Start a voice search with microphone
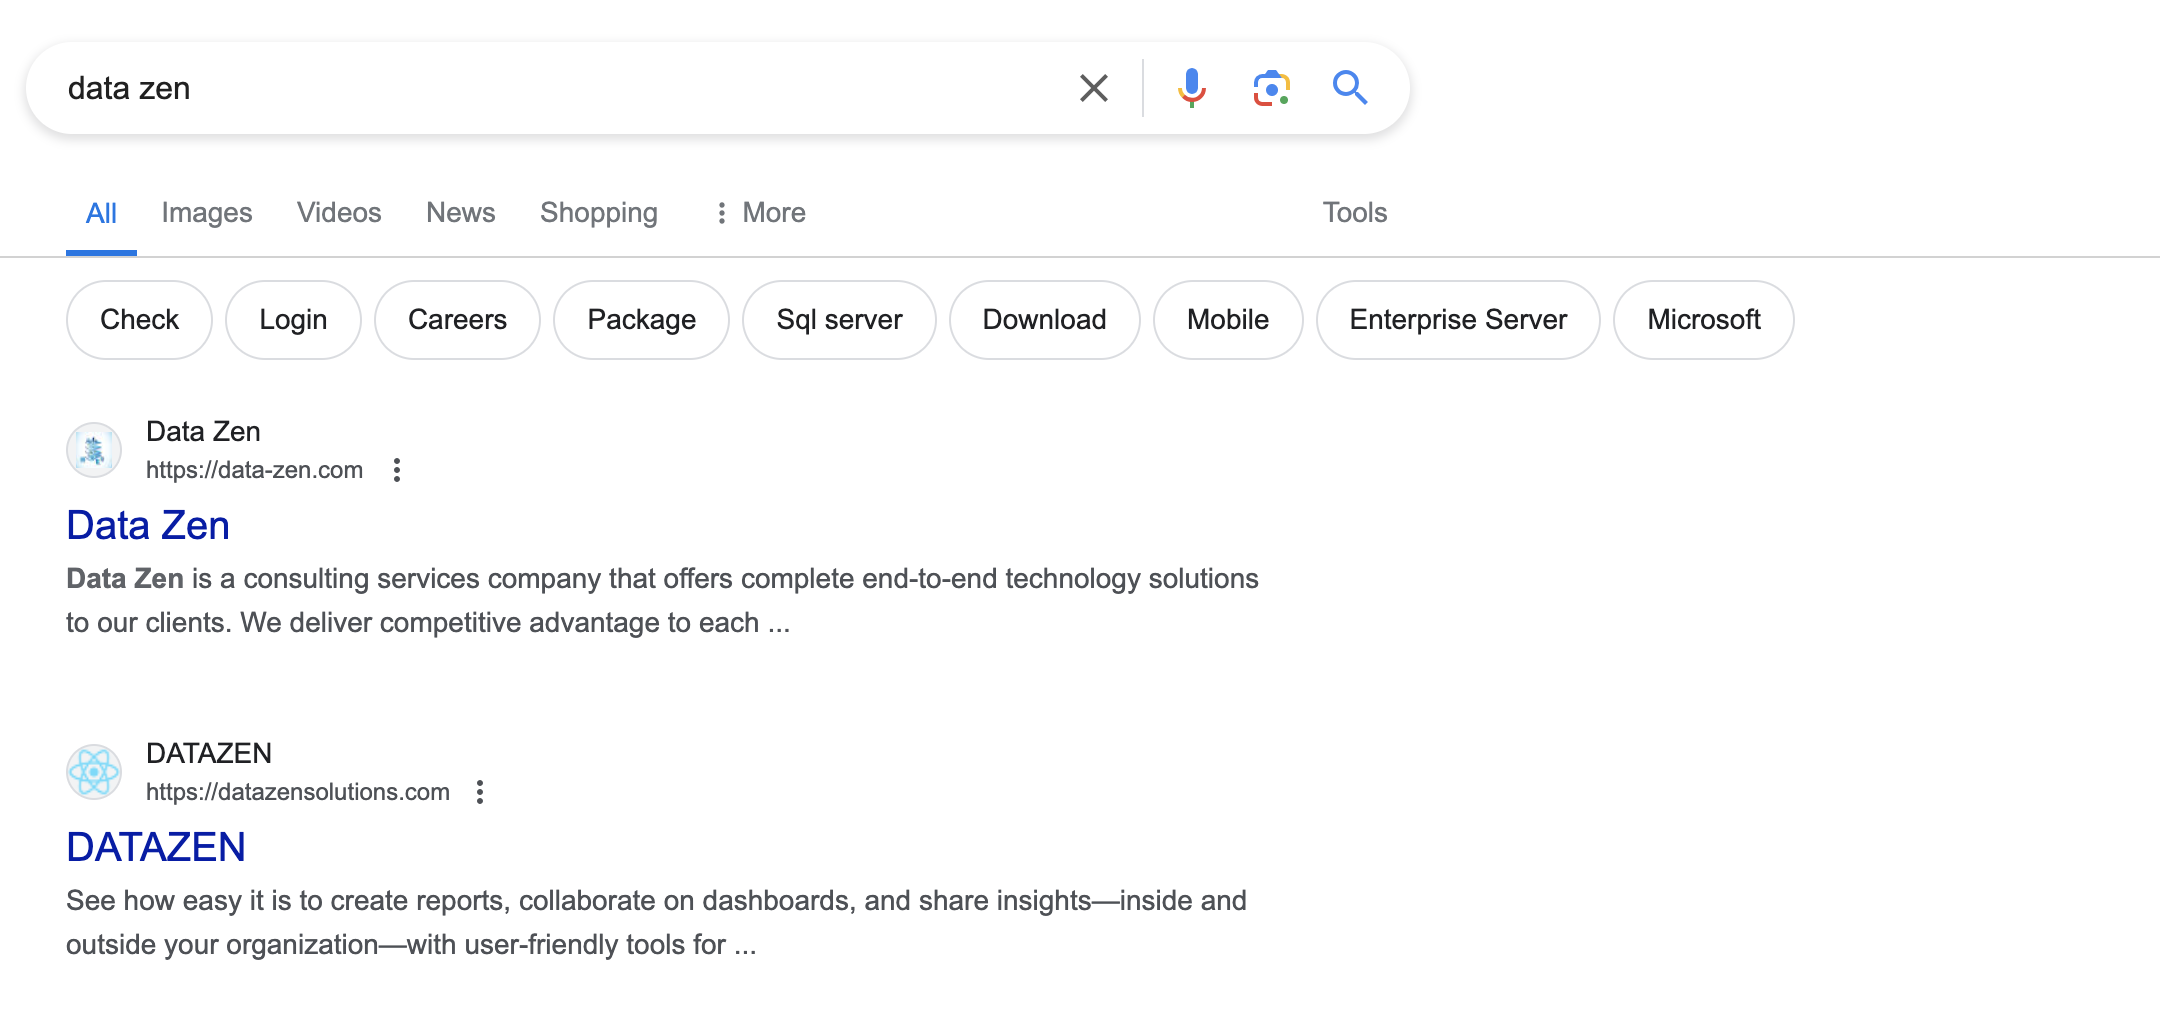The image size is (2160, 1016). point(1191,88)
